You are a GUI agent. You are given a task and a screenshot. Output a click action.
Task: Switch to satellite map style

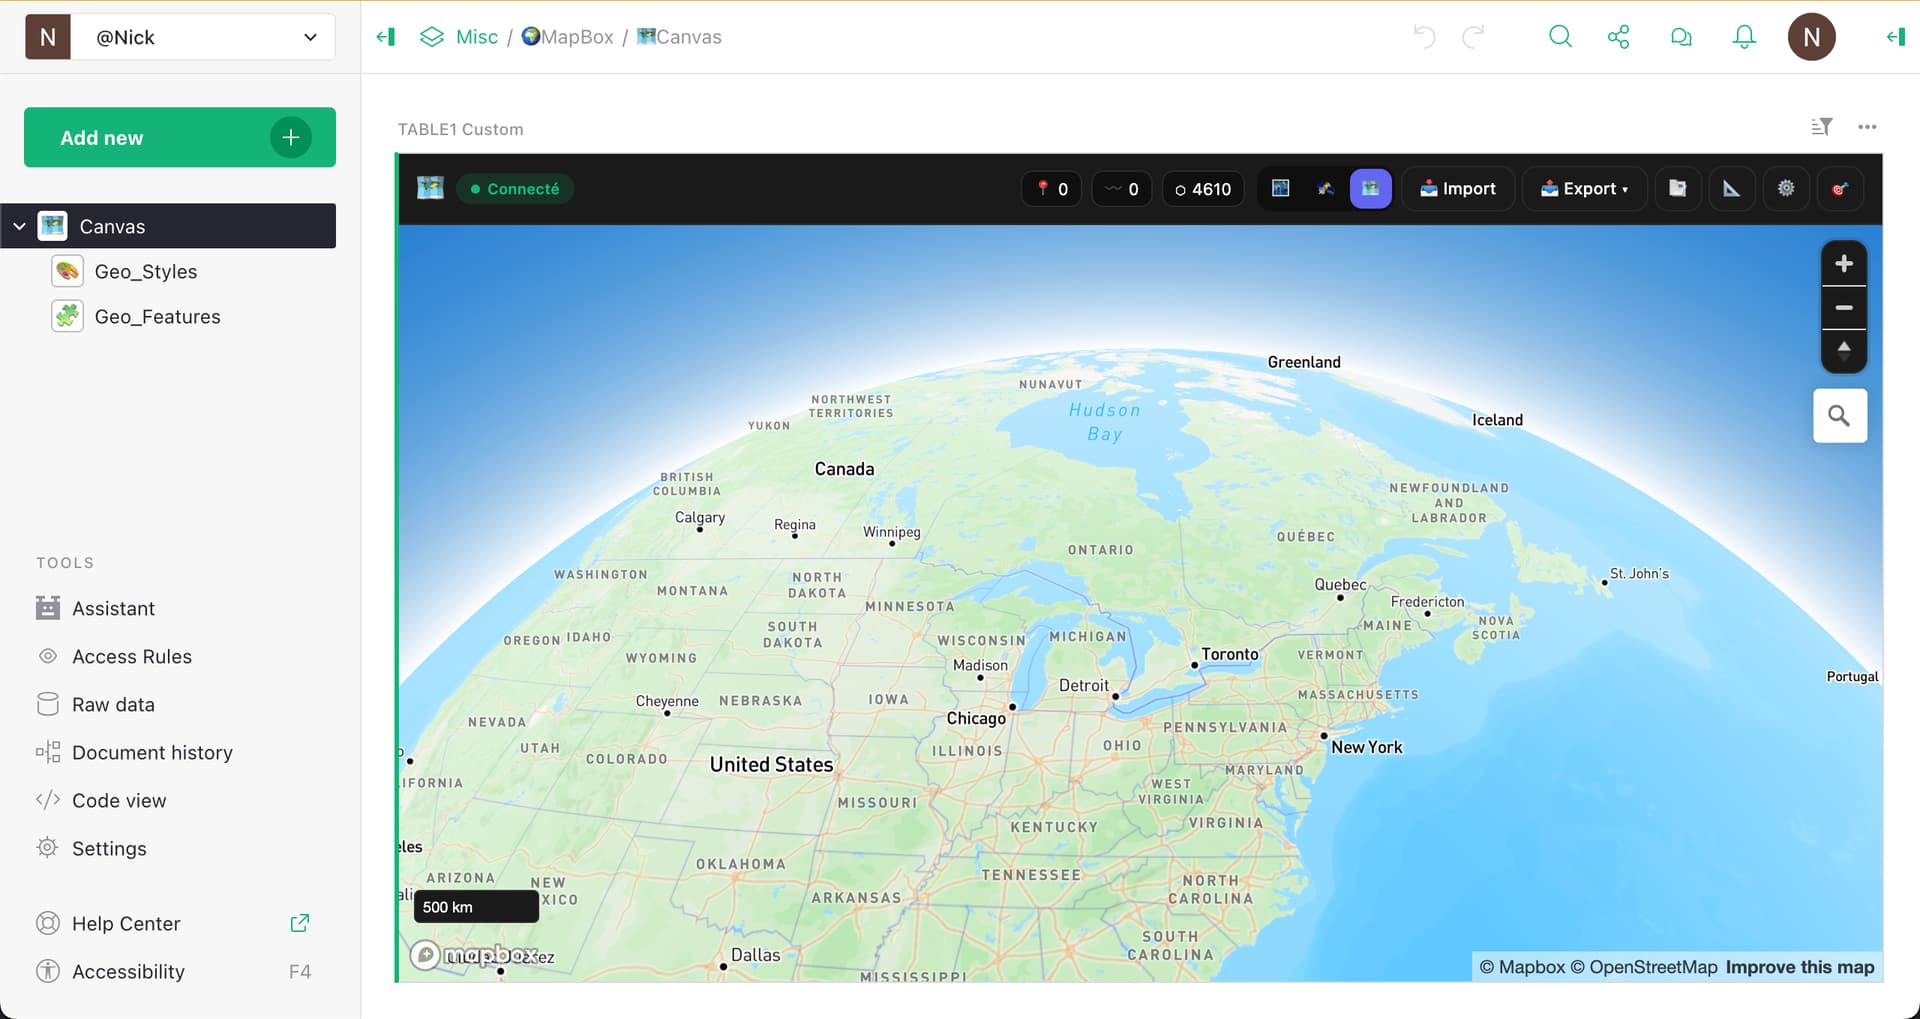click(1325, 189)
